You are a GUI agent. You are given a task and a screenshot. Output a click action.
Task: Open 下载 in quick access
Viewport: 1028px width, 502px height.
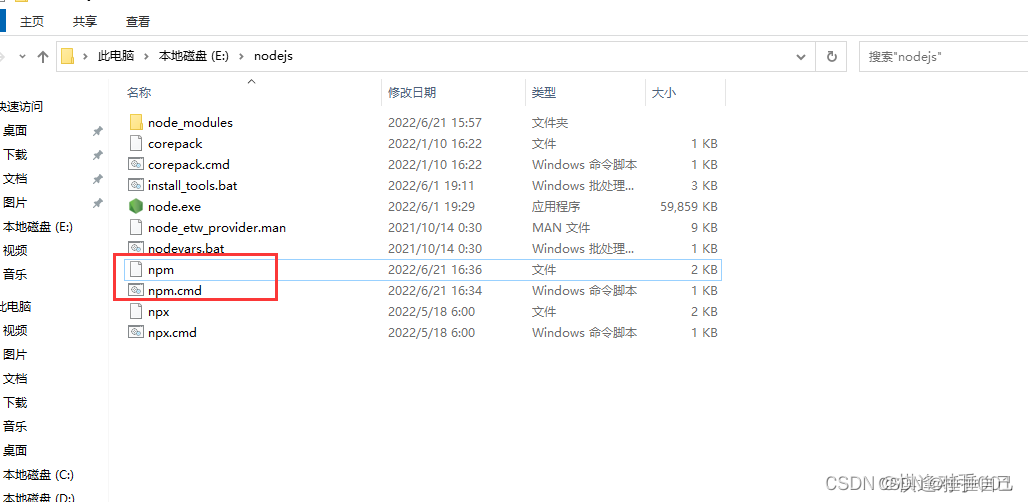click(x=15, y=155)
